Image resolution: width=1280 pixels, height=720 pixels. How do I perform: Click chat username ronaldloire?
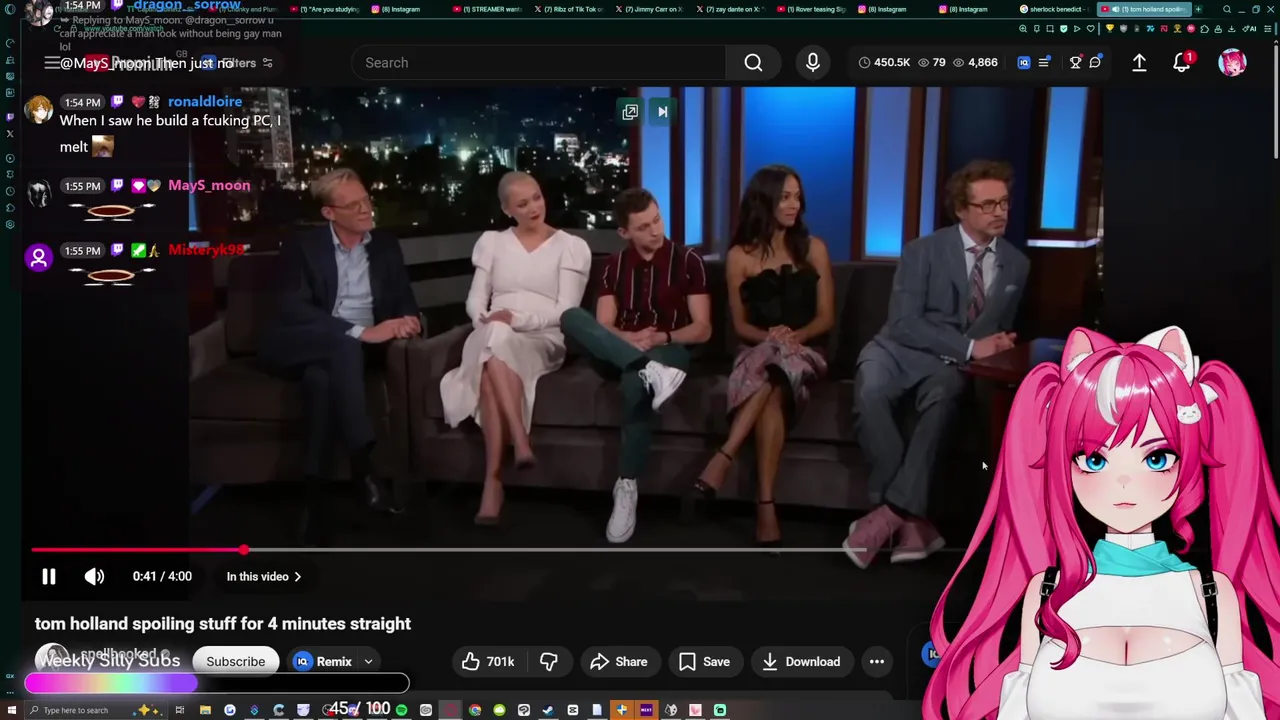click(x=205, y=102)
